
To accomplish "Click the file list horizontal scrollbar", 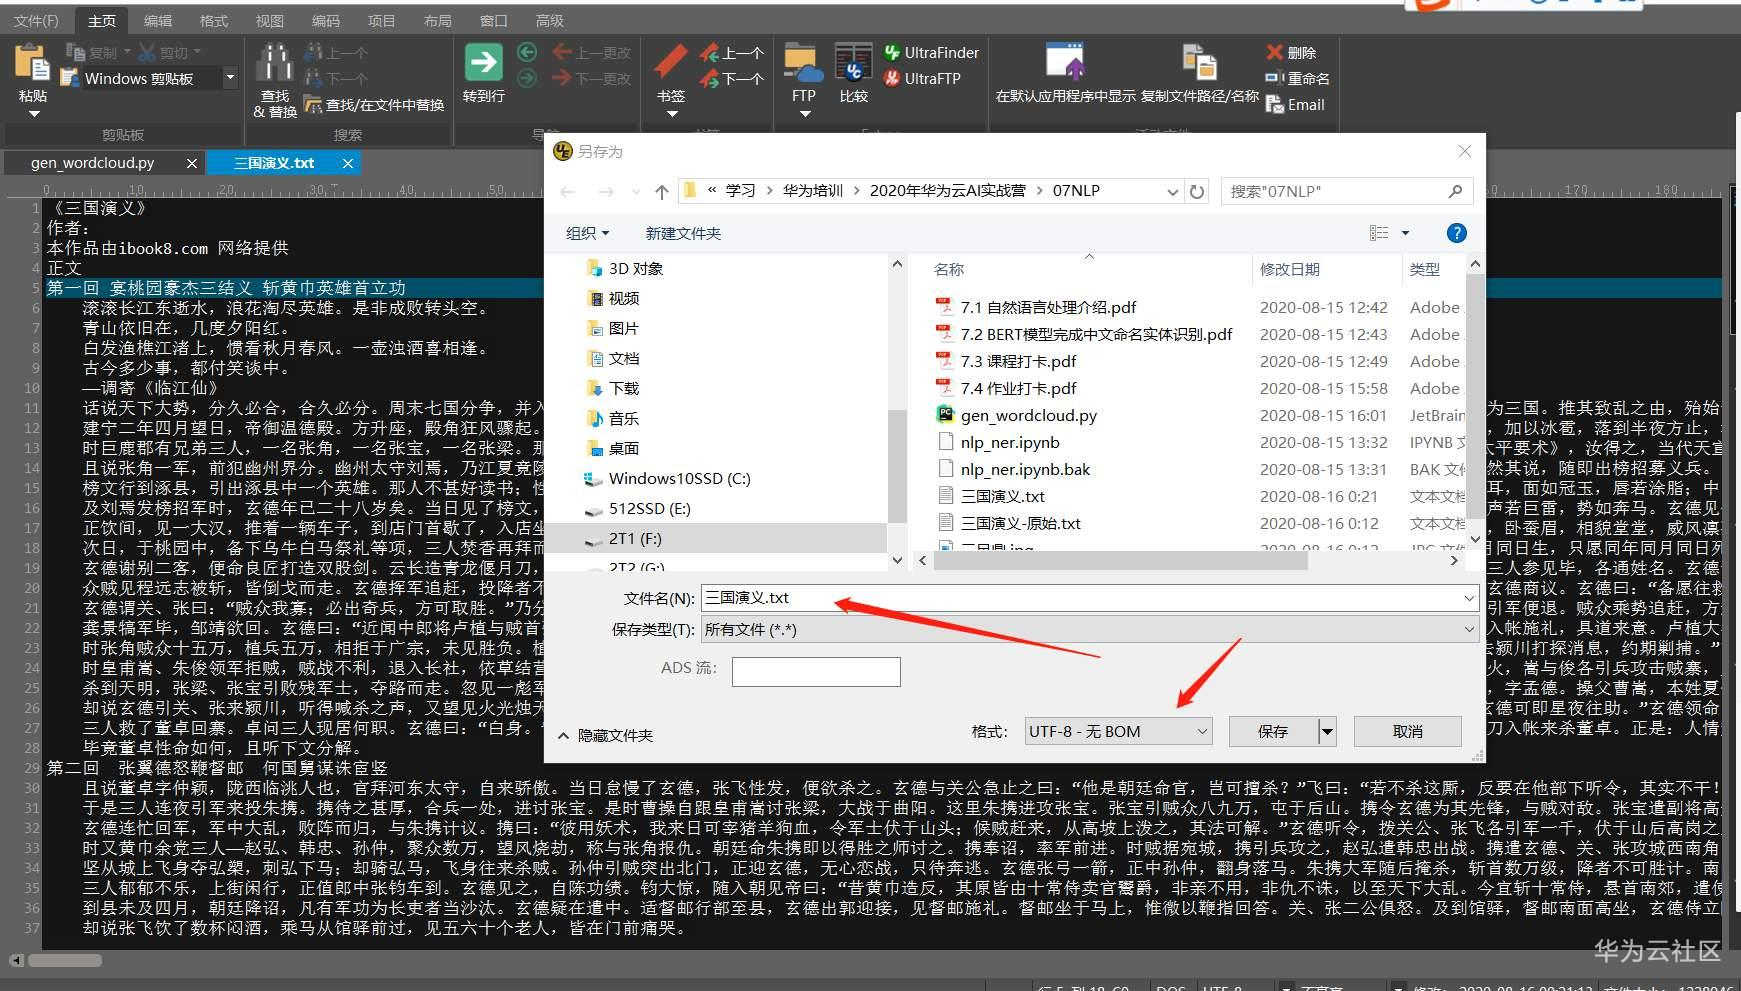I will 1120,561.
